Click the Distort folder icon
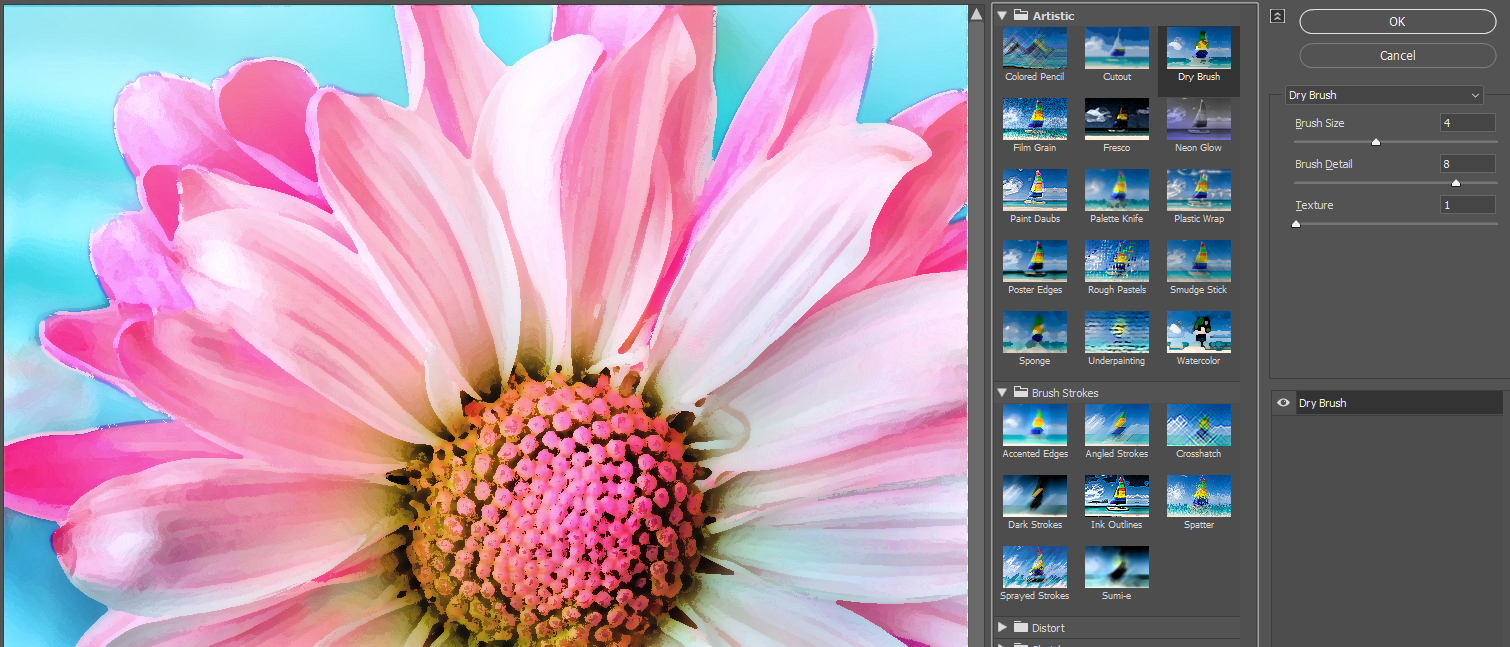 (1021, 628)
